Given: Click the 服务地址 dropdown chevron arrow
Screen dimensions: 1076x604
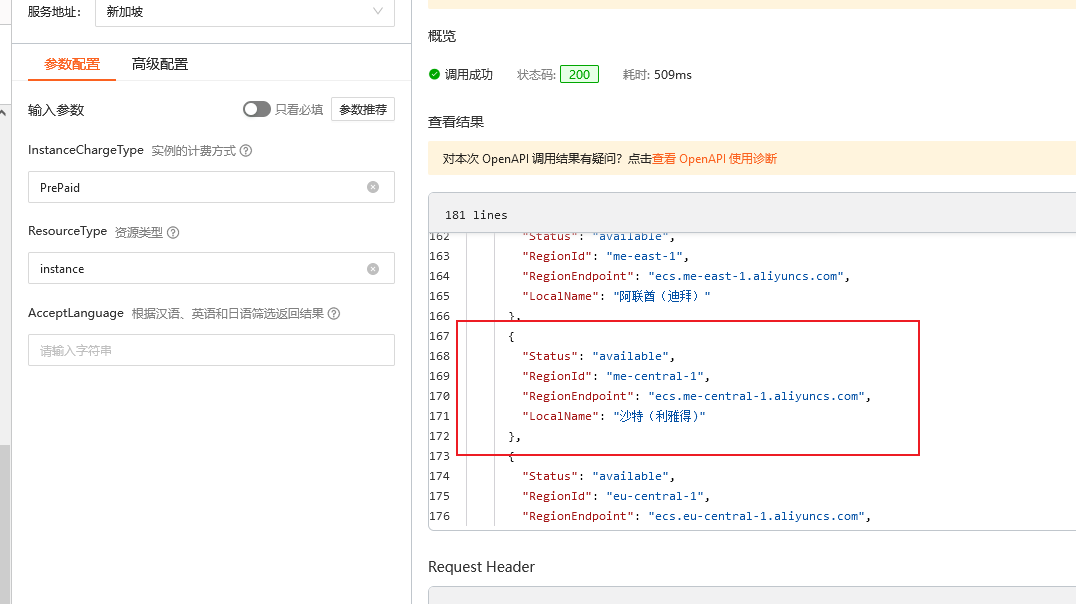Looking at the screenshot, I should [x=378, y=11].
